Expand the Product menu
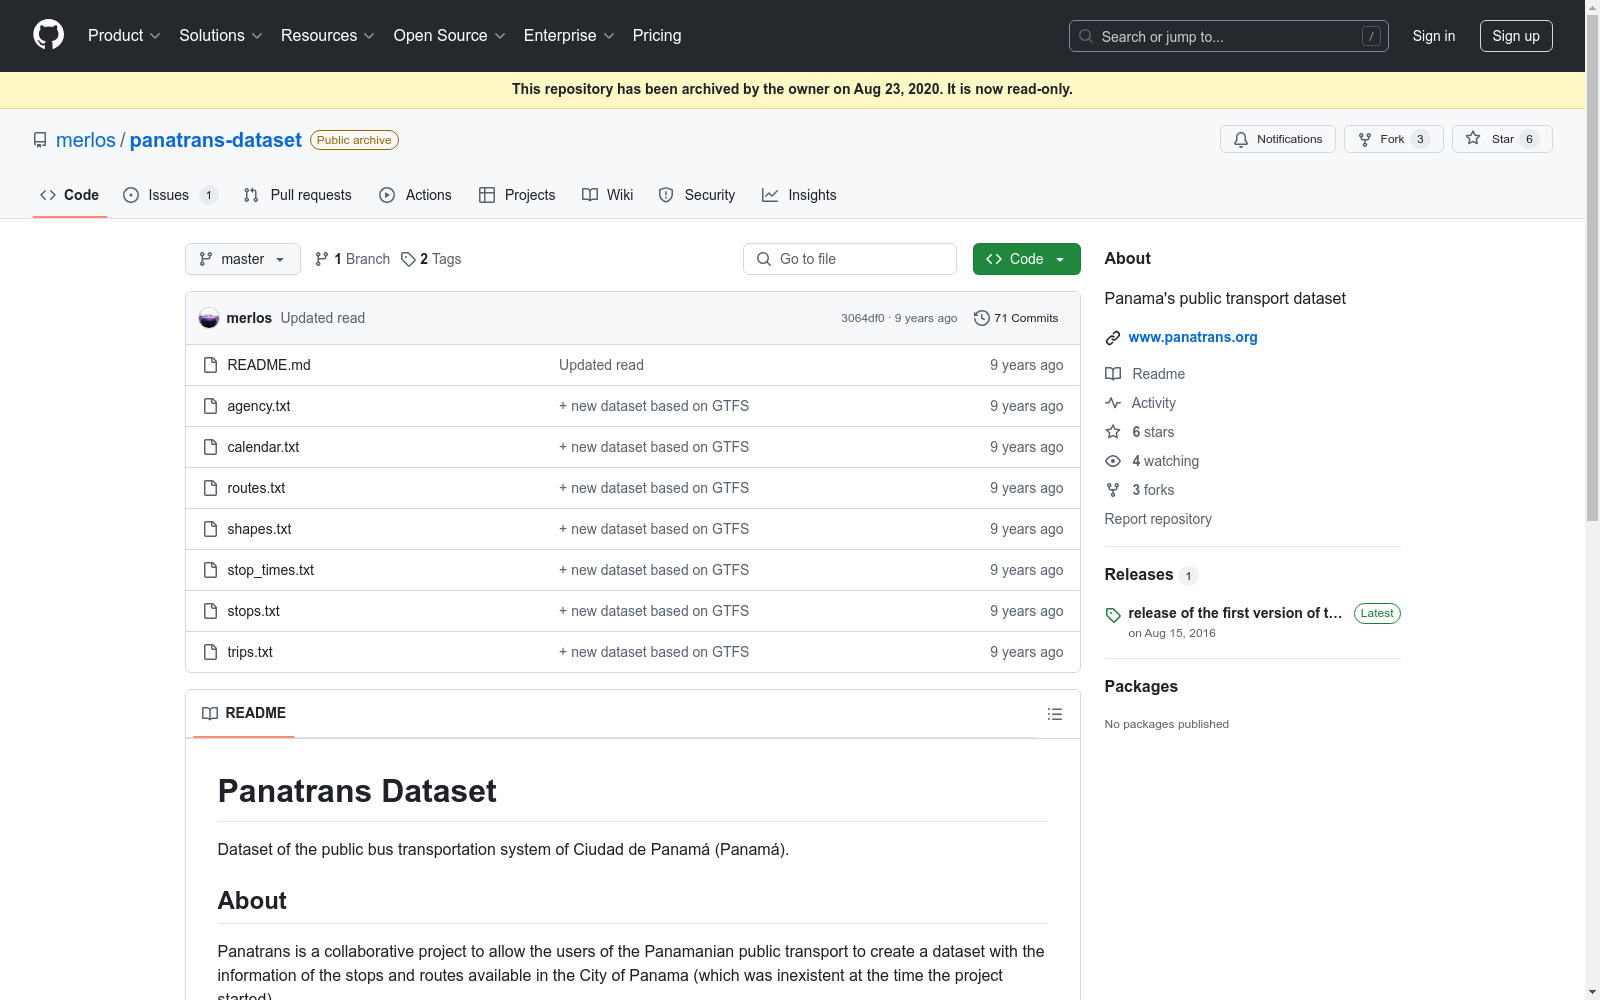The width and height of the screenshot is (1600, 1000). (x=124, y=36)
